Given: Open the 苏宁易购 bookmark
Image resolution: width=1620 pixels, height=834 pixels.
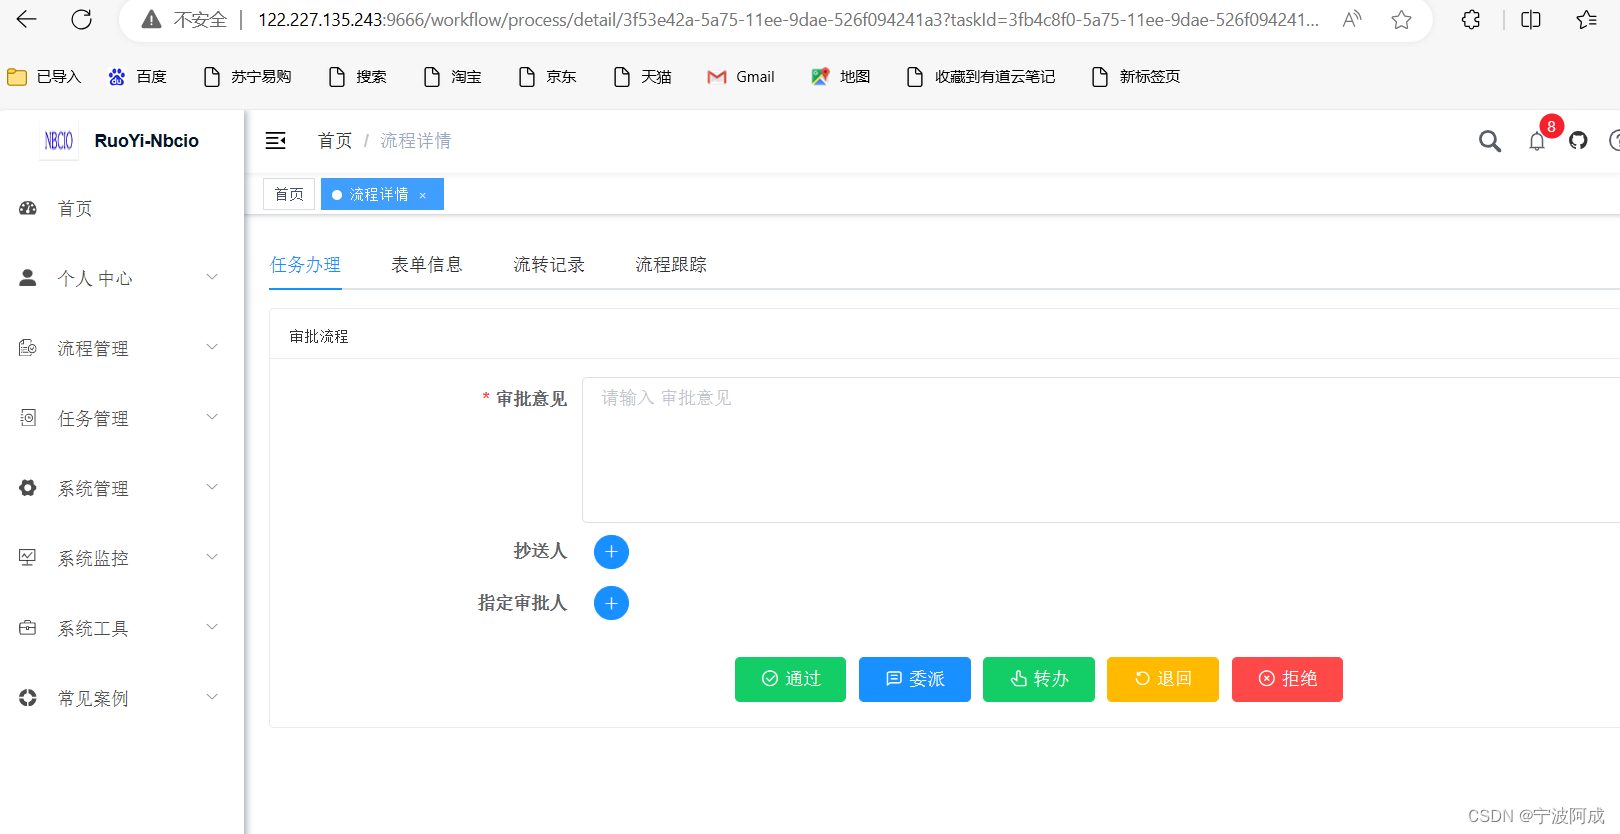Looking at the screenshot, I should pyautogui.click(x=247, y=77).
